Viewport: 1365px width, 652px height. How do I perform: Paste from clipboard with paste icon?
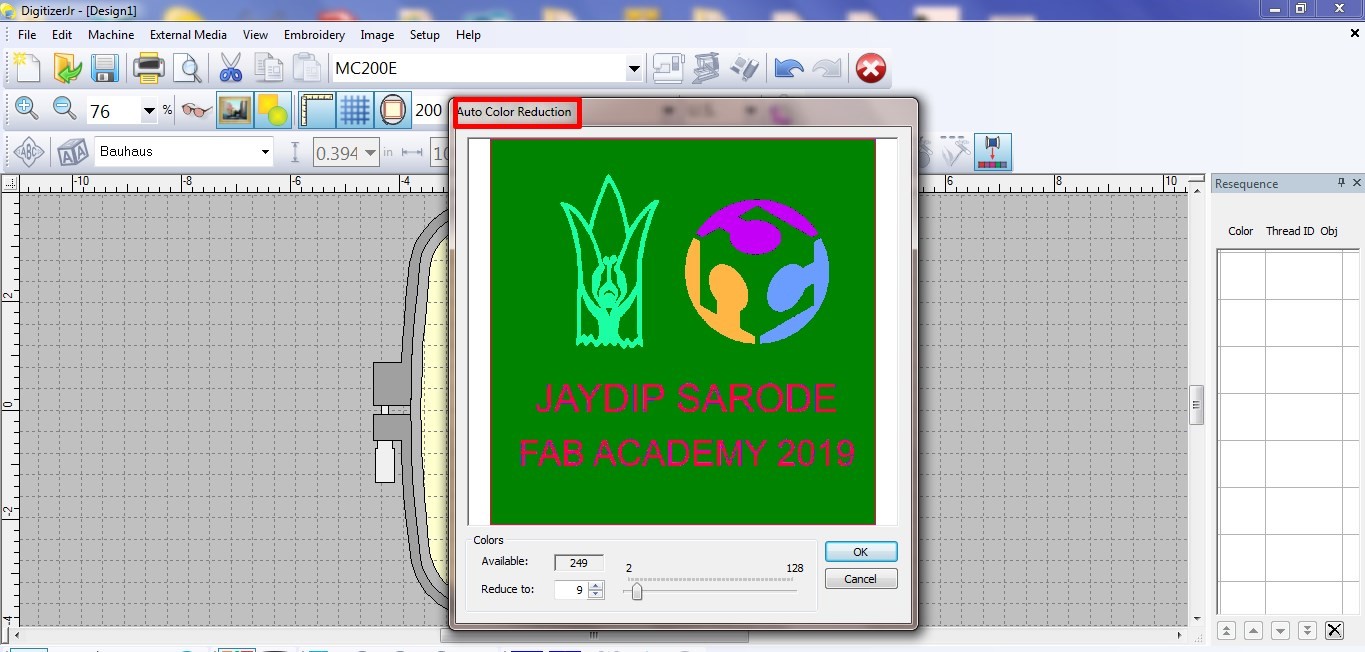305,68
